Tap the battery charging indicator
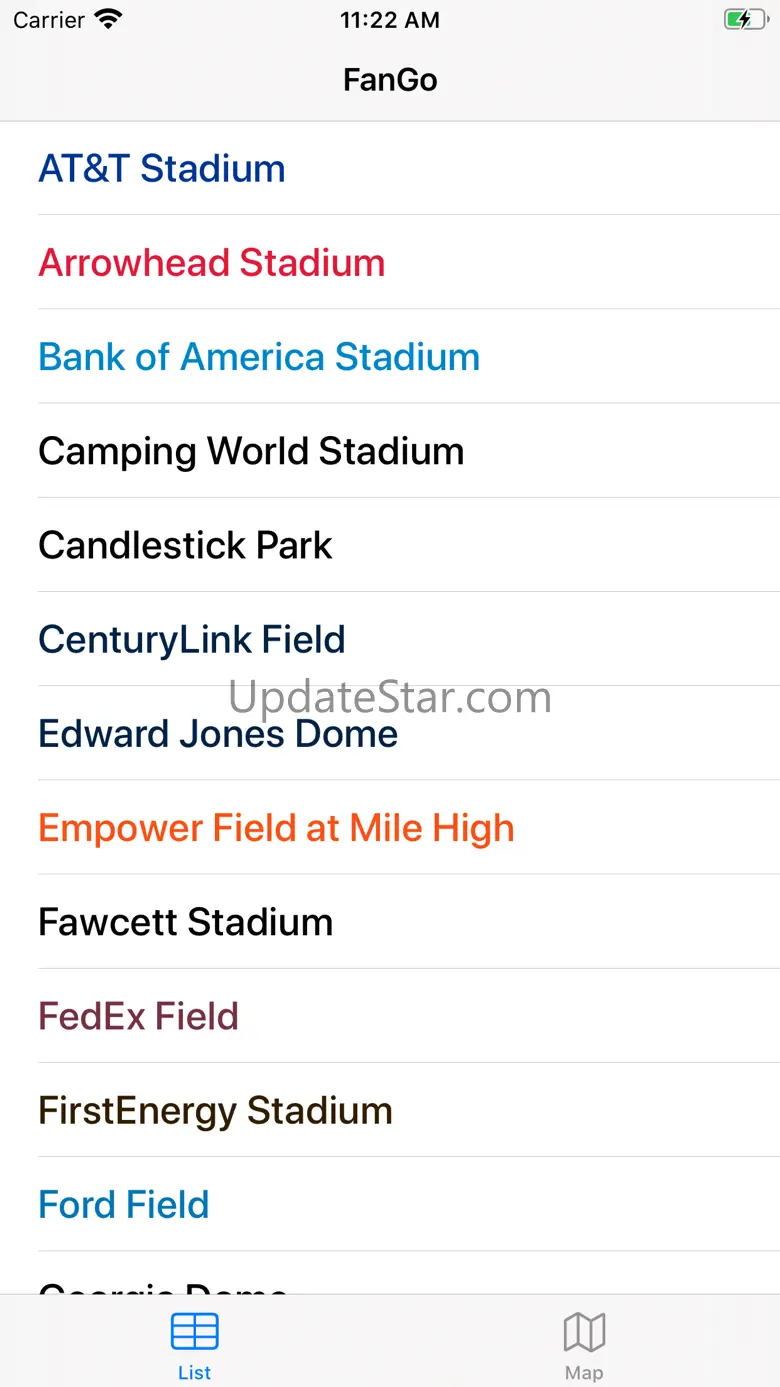Image resolution: width=780 pixels, height=1387 pixels. click(x=745, y=19)
